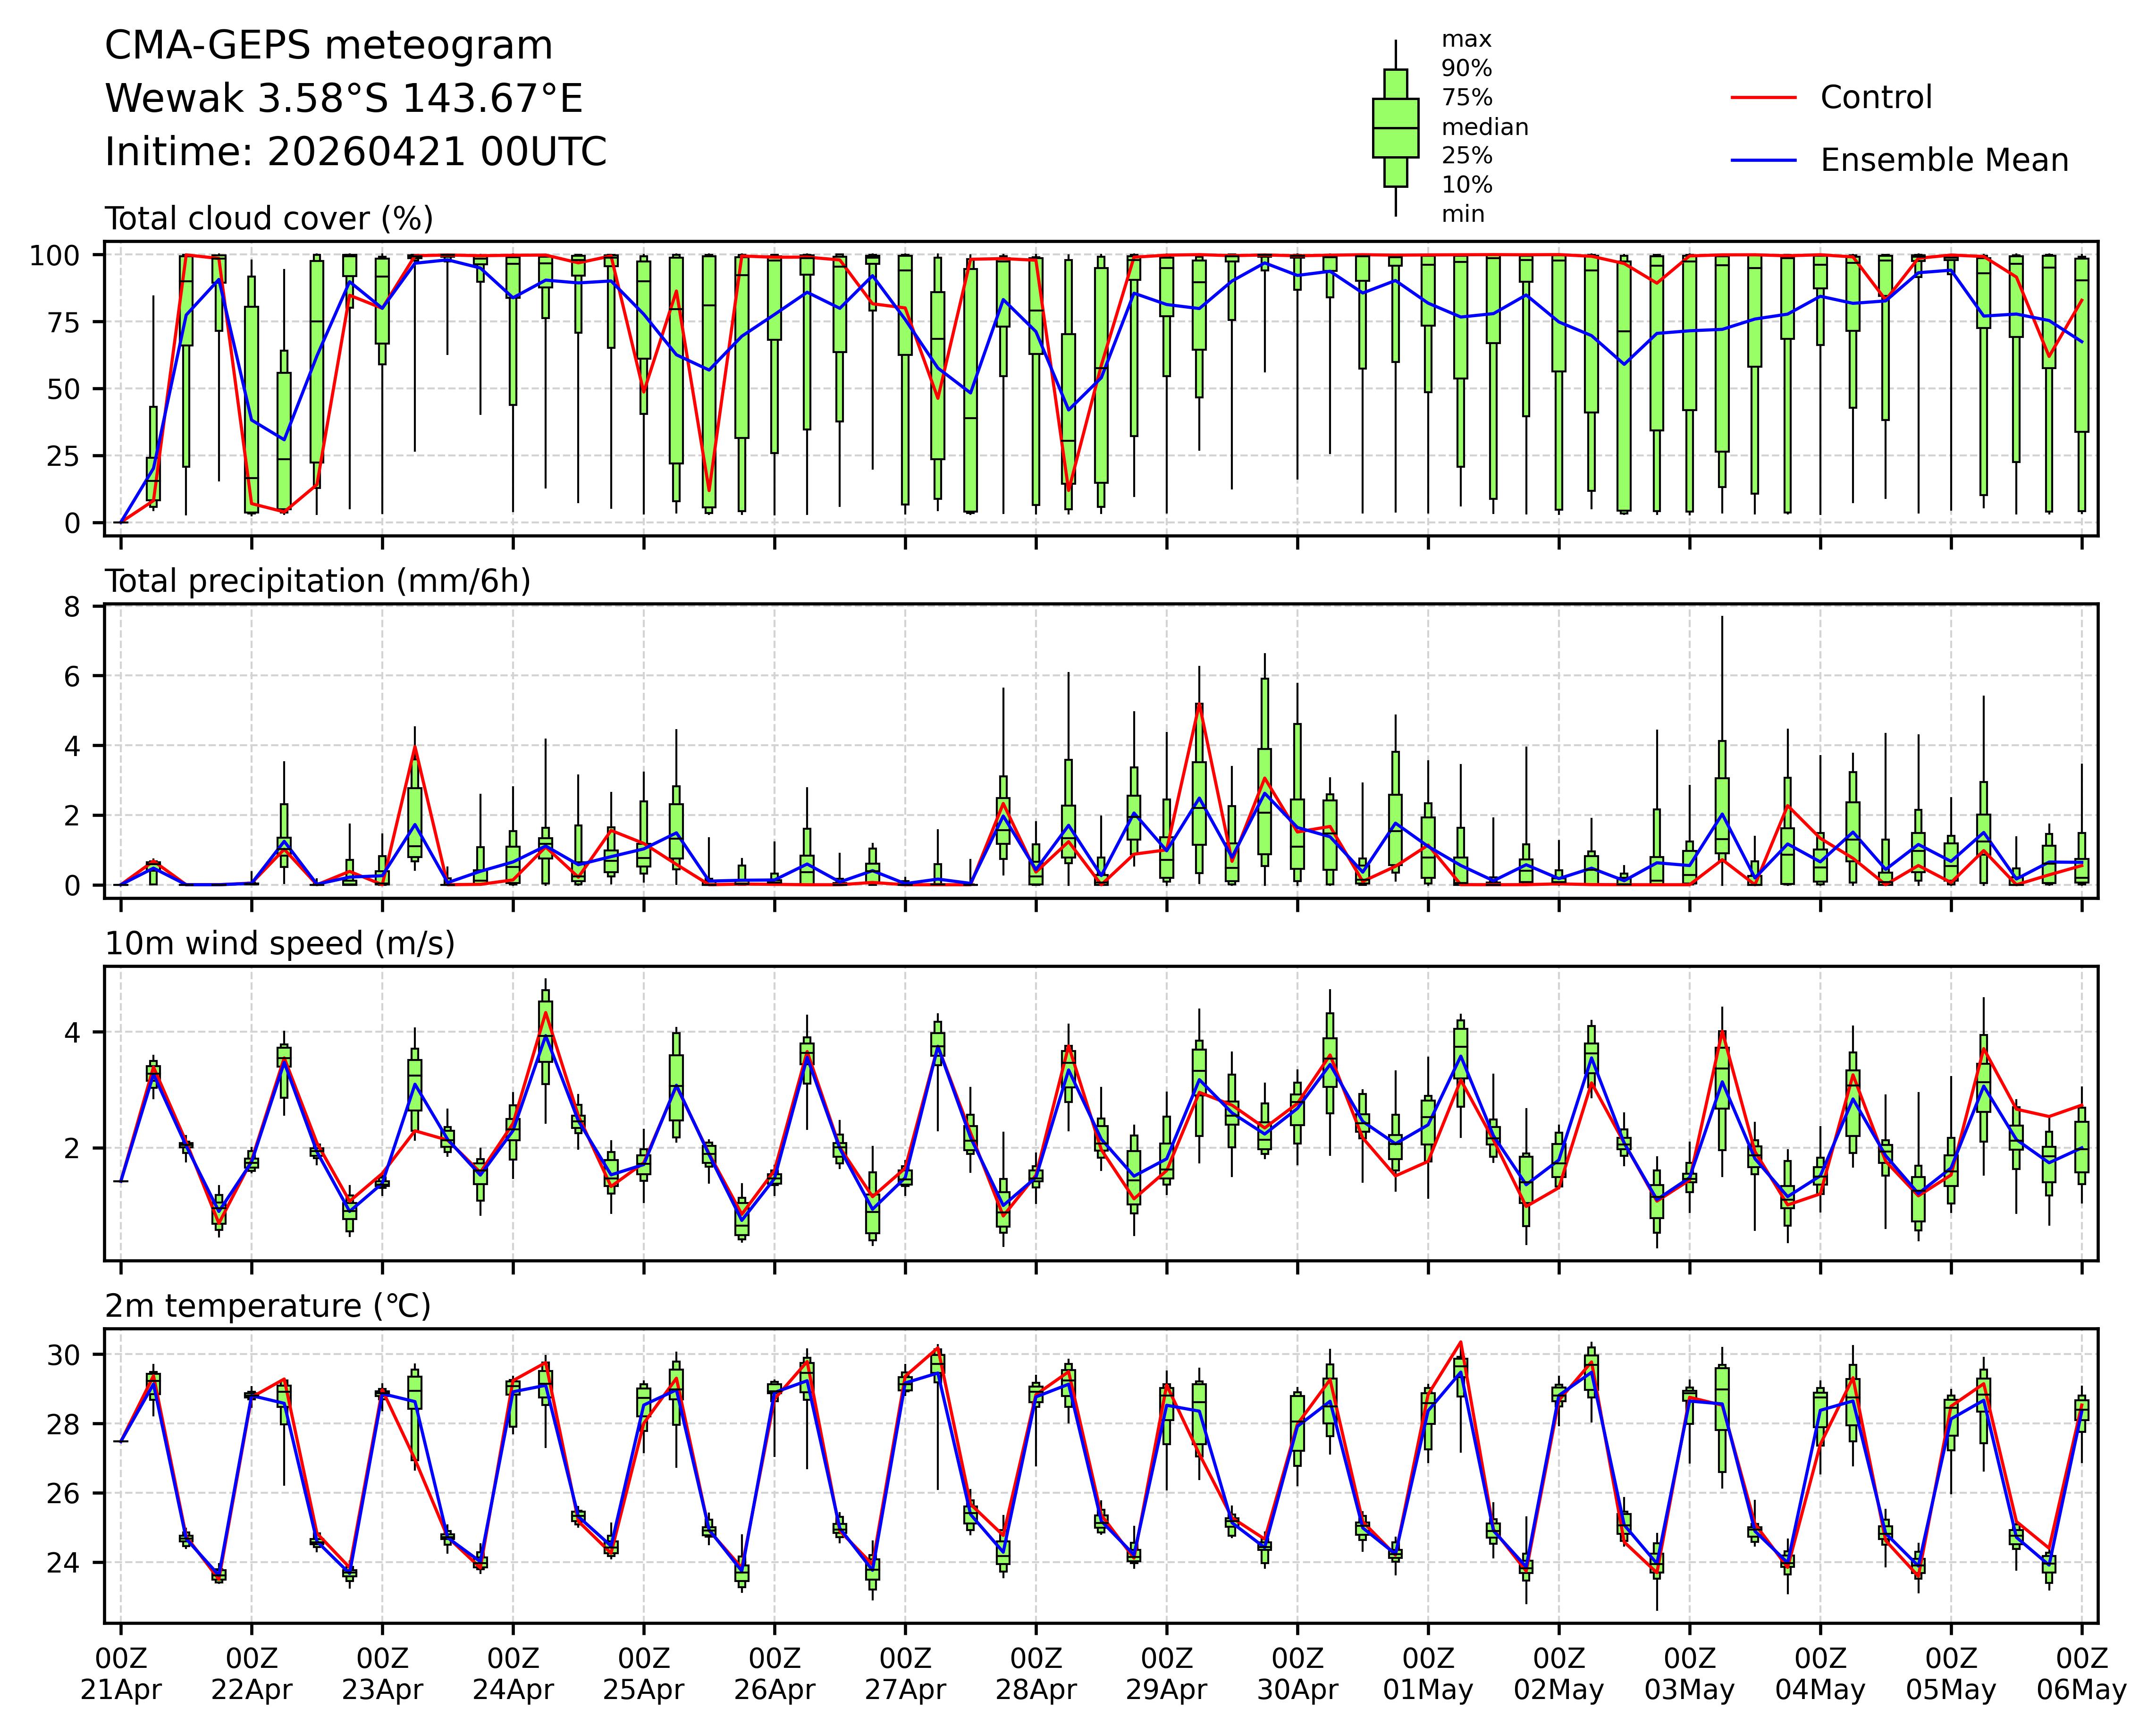Click the '00Z 24Apr' x-axis label

(513, 1675)
